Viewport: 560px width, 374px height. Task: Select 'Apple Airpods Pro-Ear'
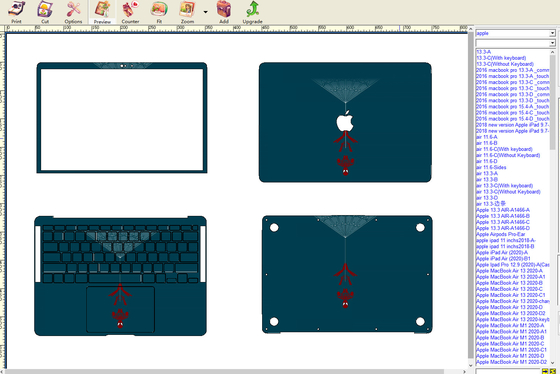(x=500, y=234)
